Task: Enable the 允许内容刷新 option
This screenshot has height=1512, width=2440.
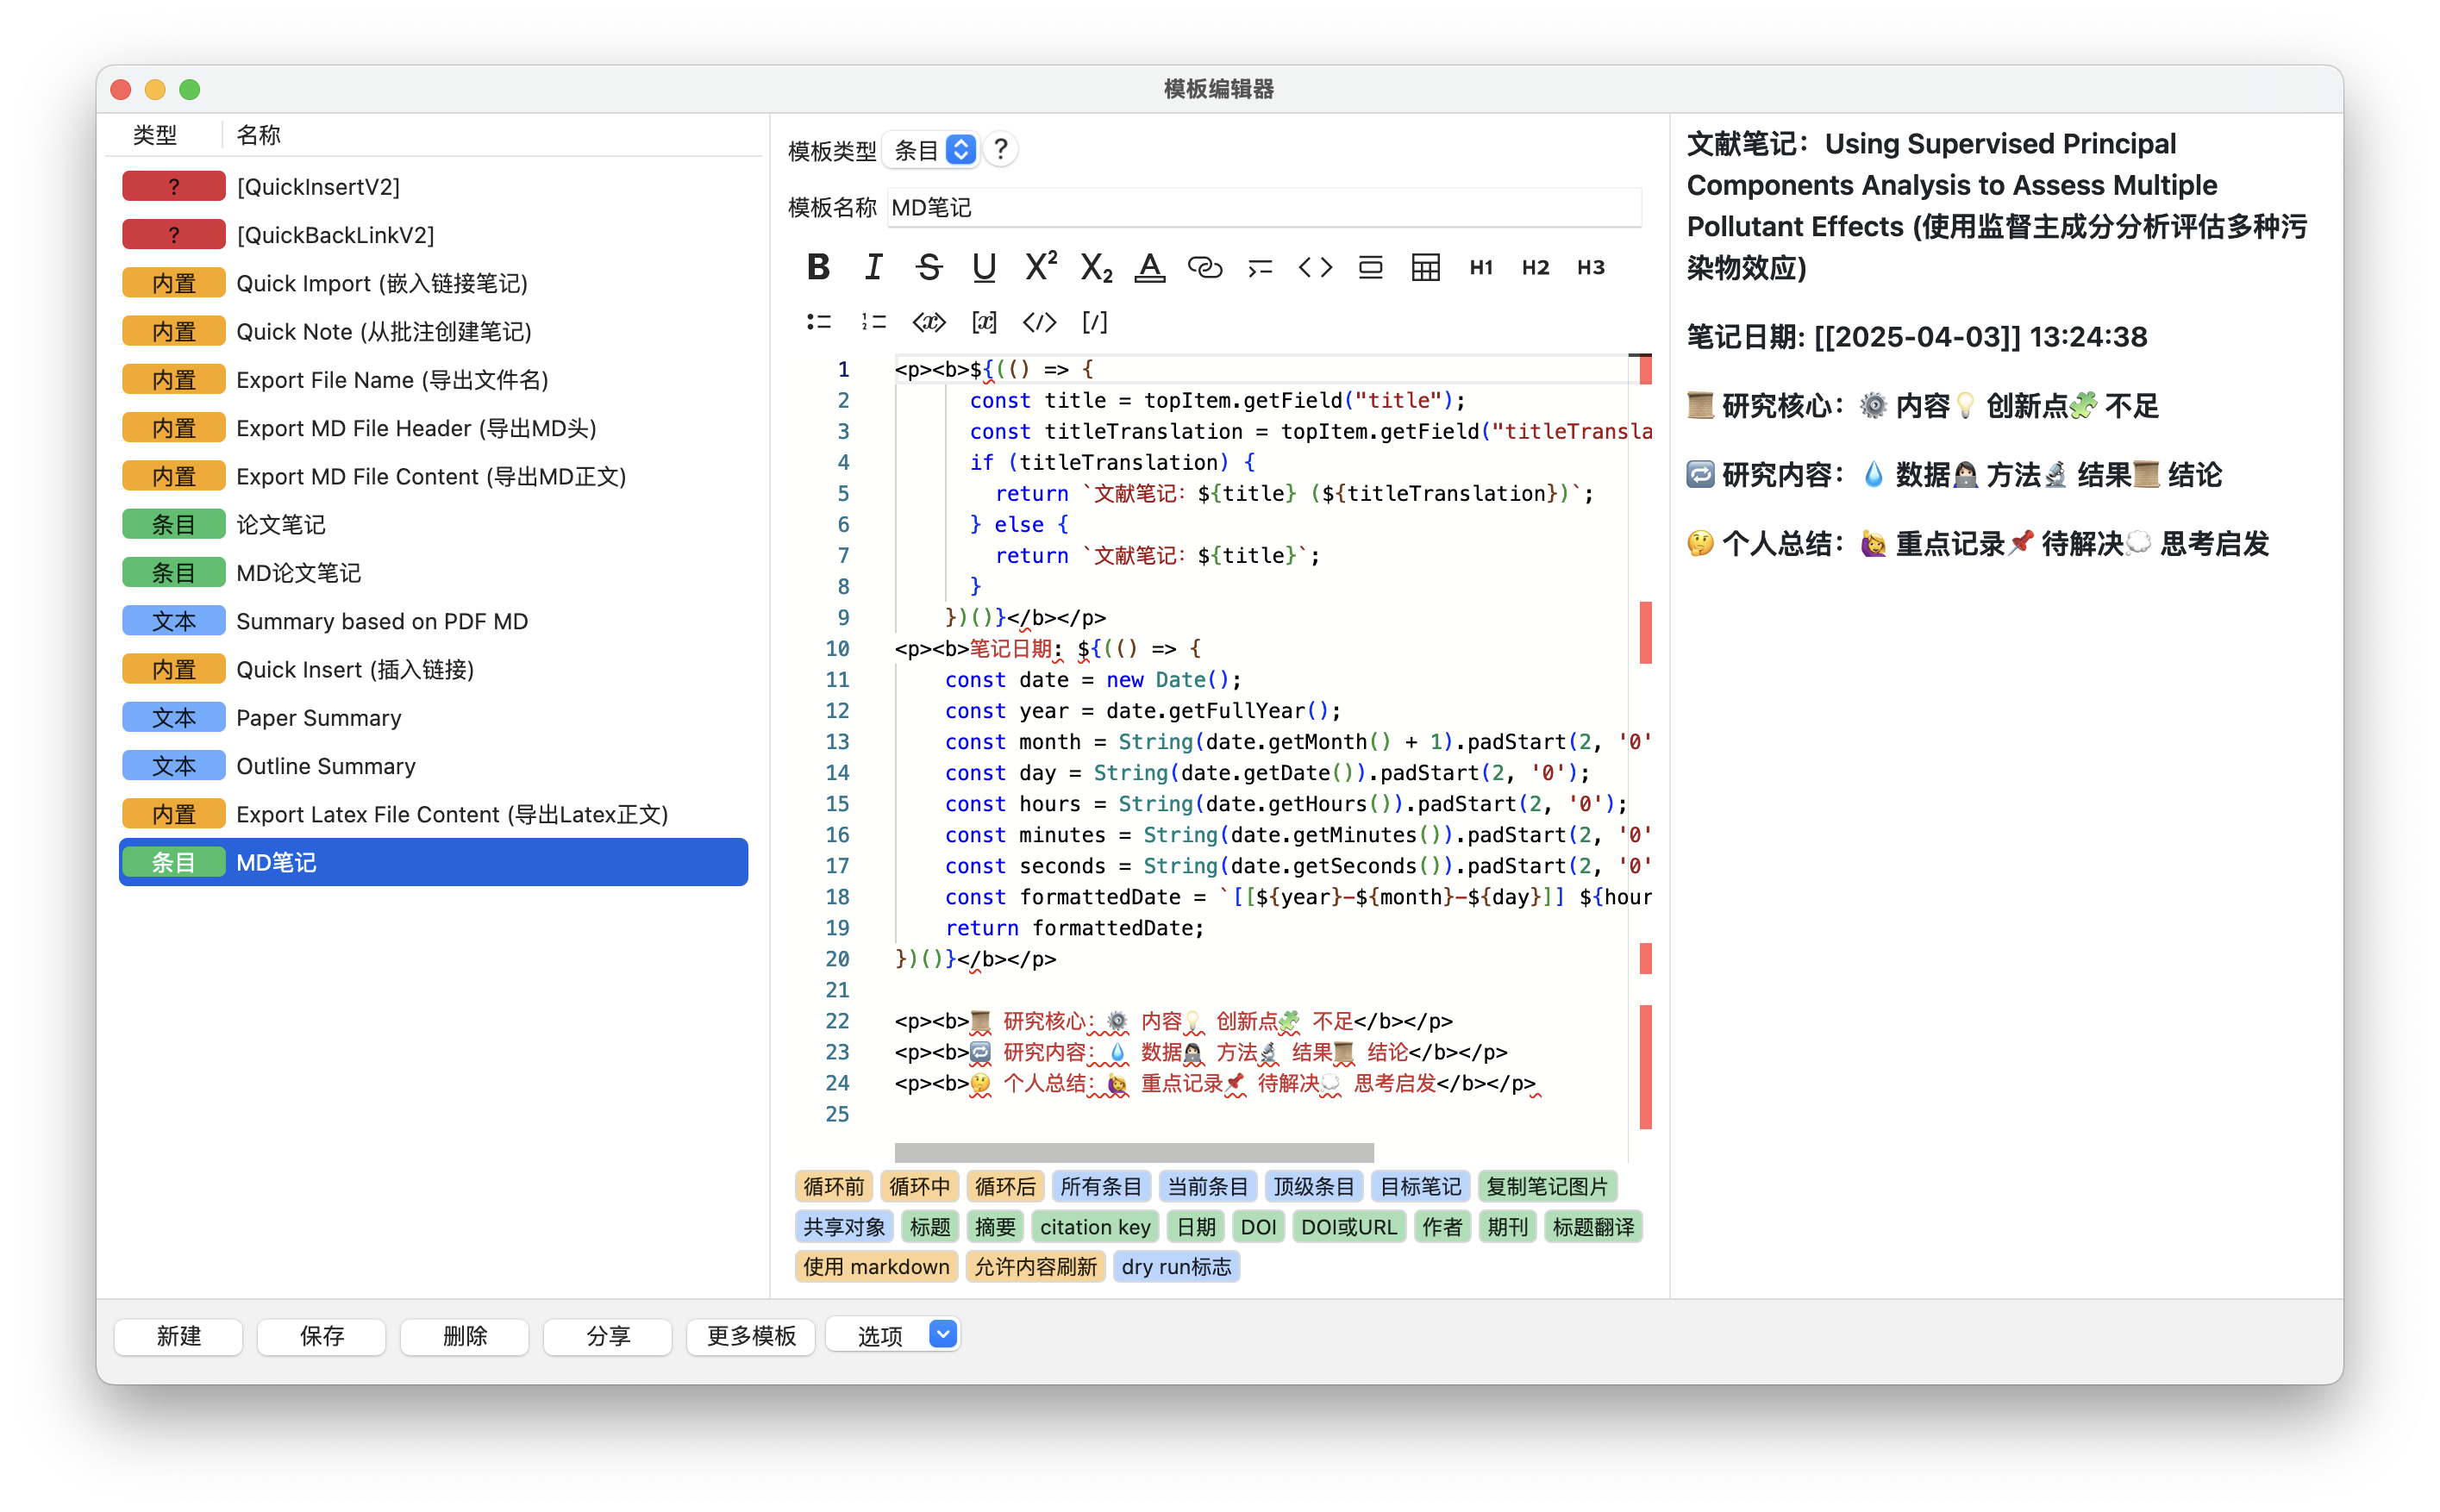Action: [1035, 1266]
